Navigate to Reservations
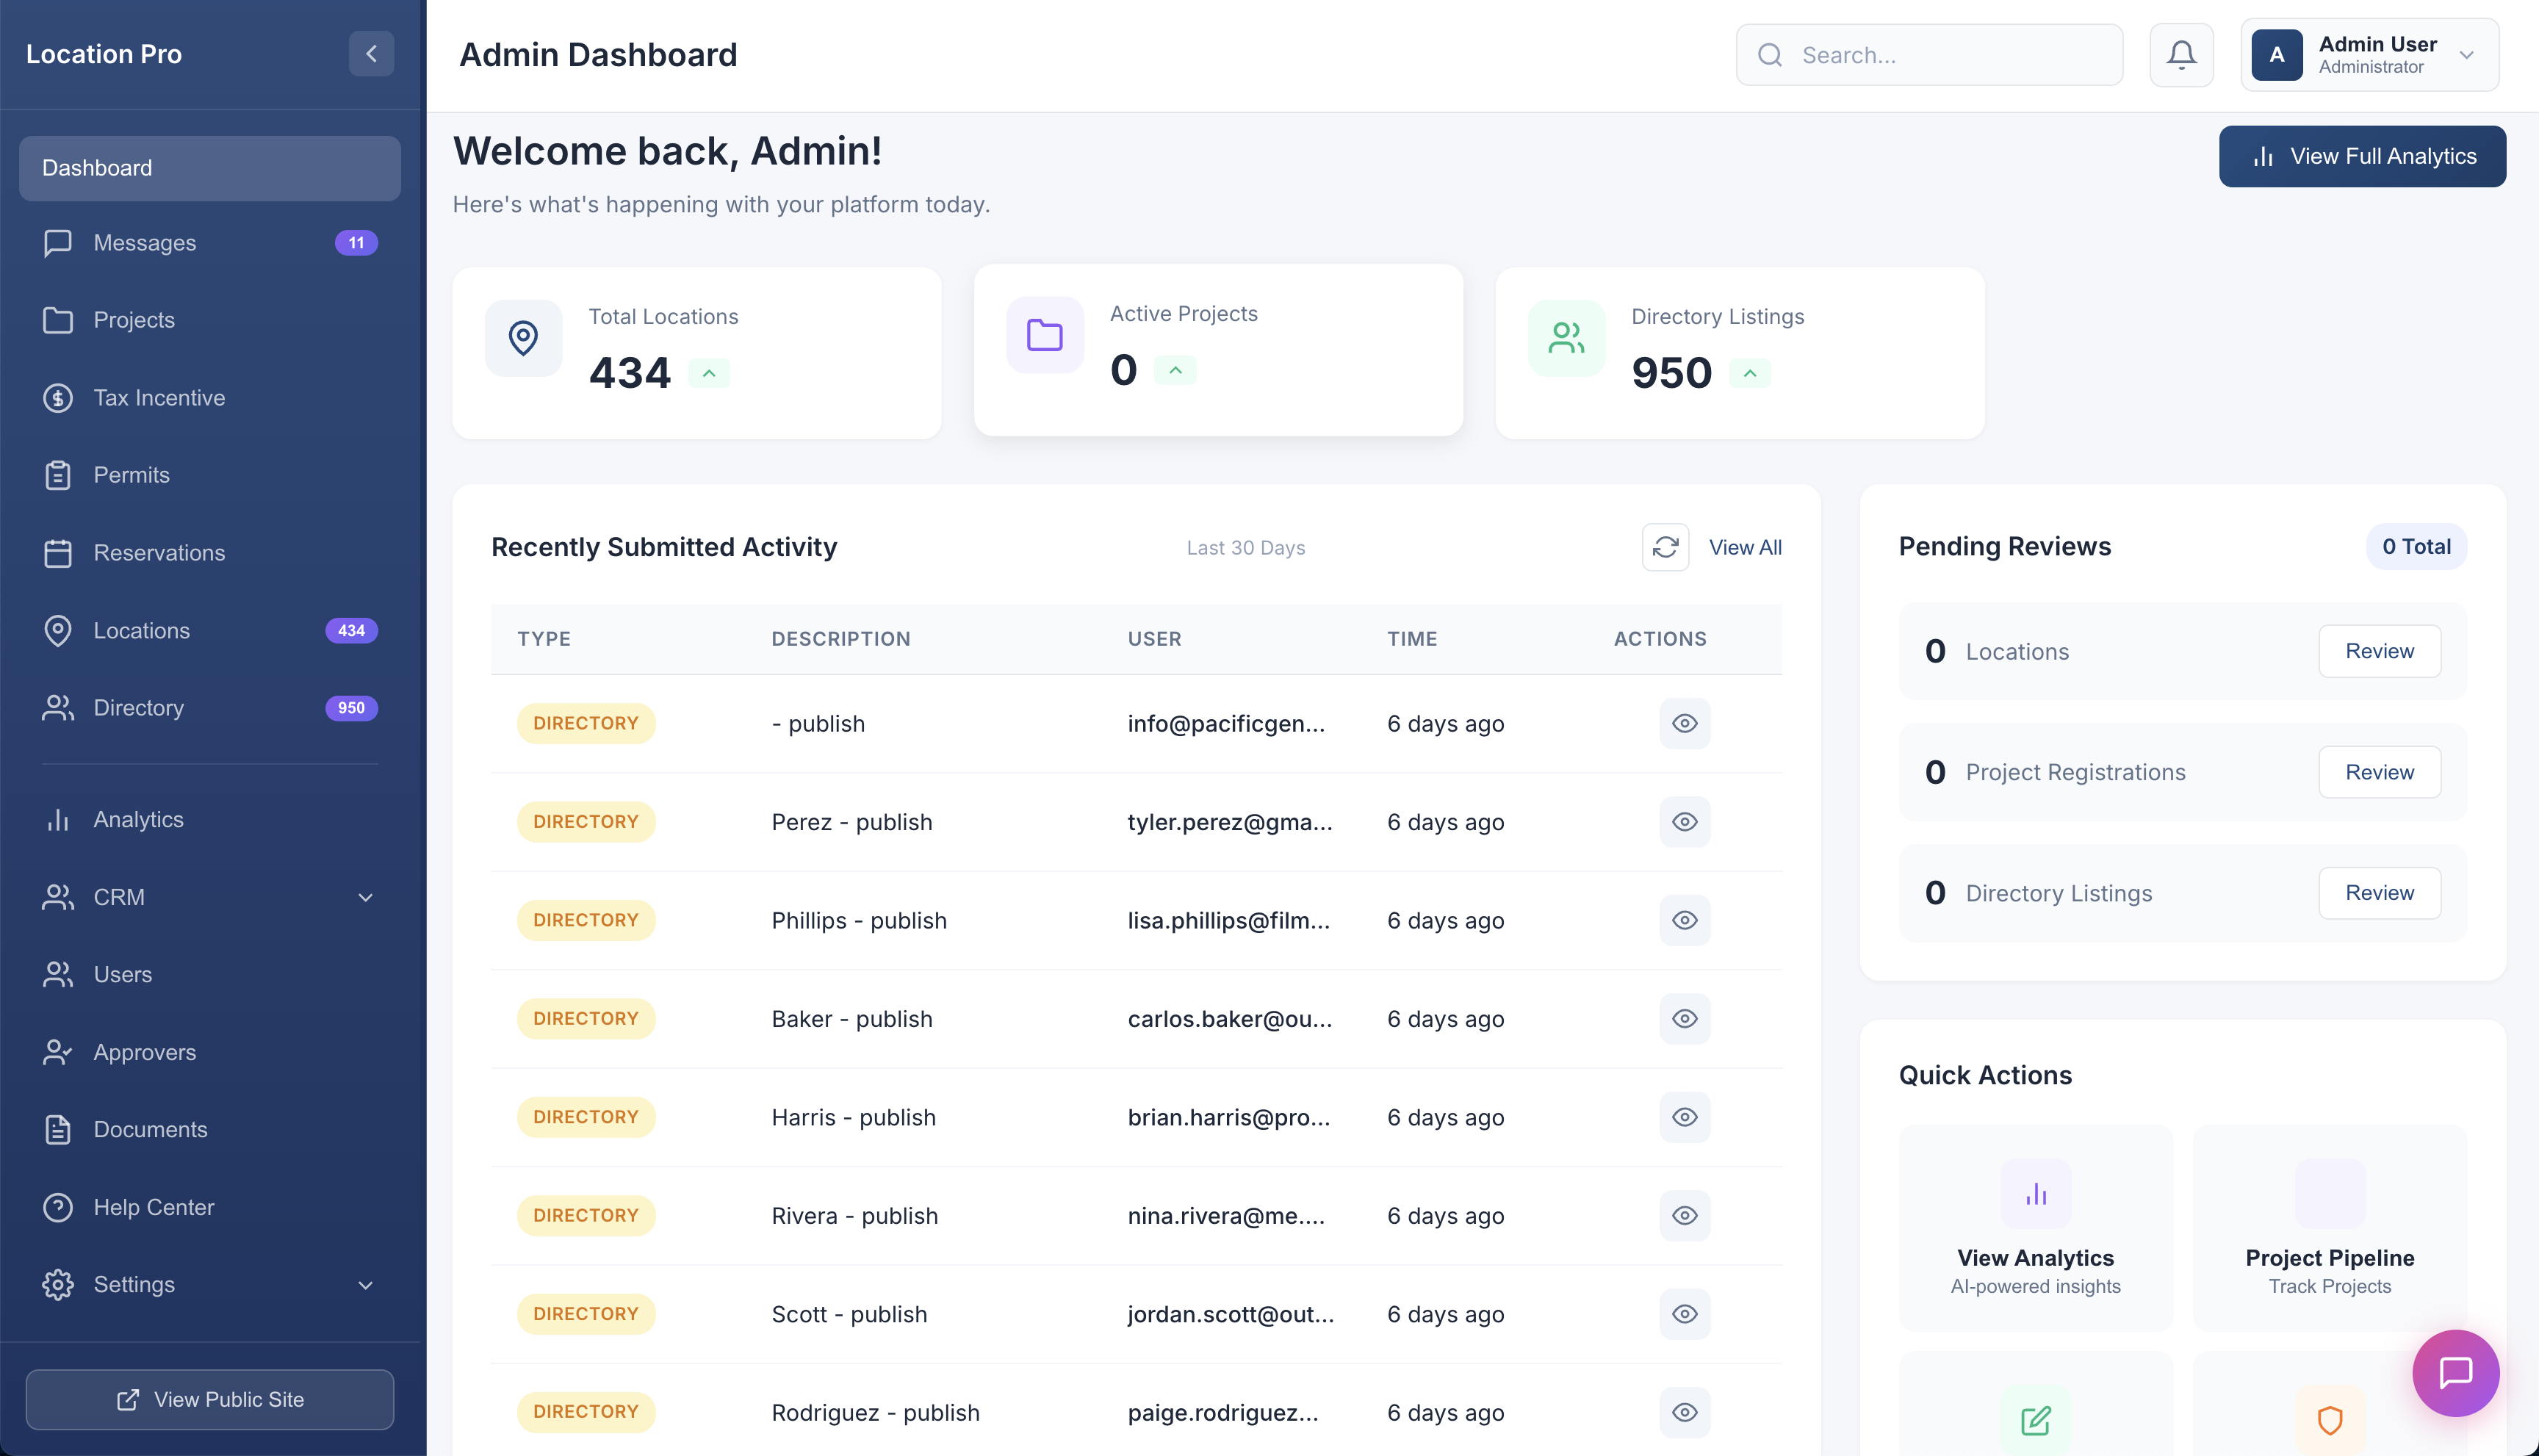Viewport: 2539px width, 1456px height. click(210, 553)
